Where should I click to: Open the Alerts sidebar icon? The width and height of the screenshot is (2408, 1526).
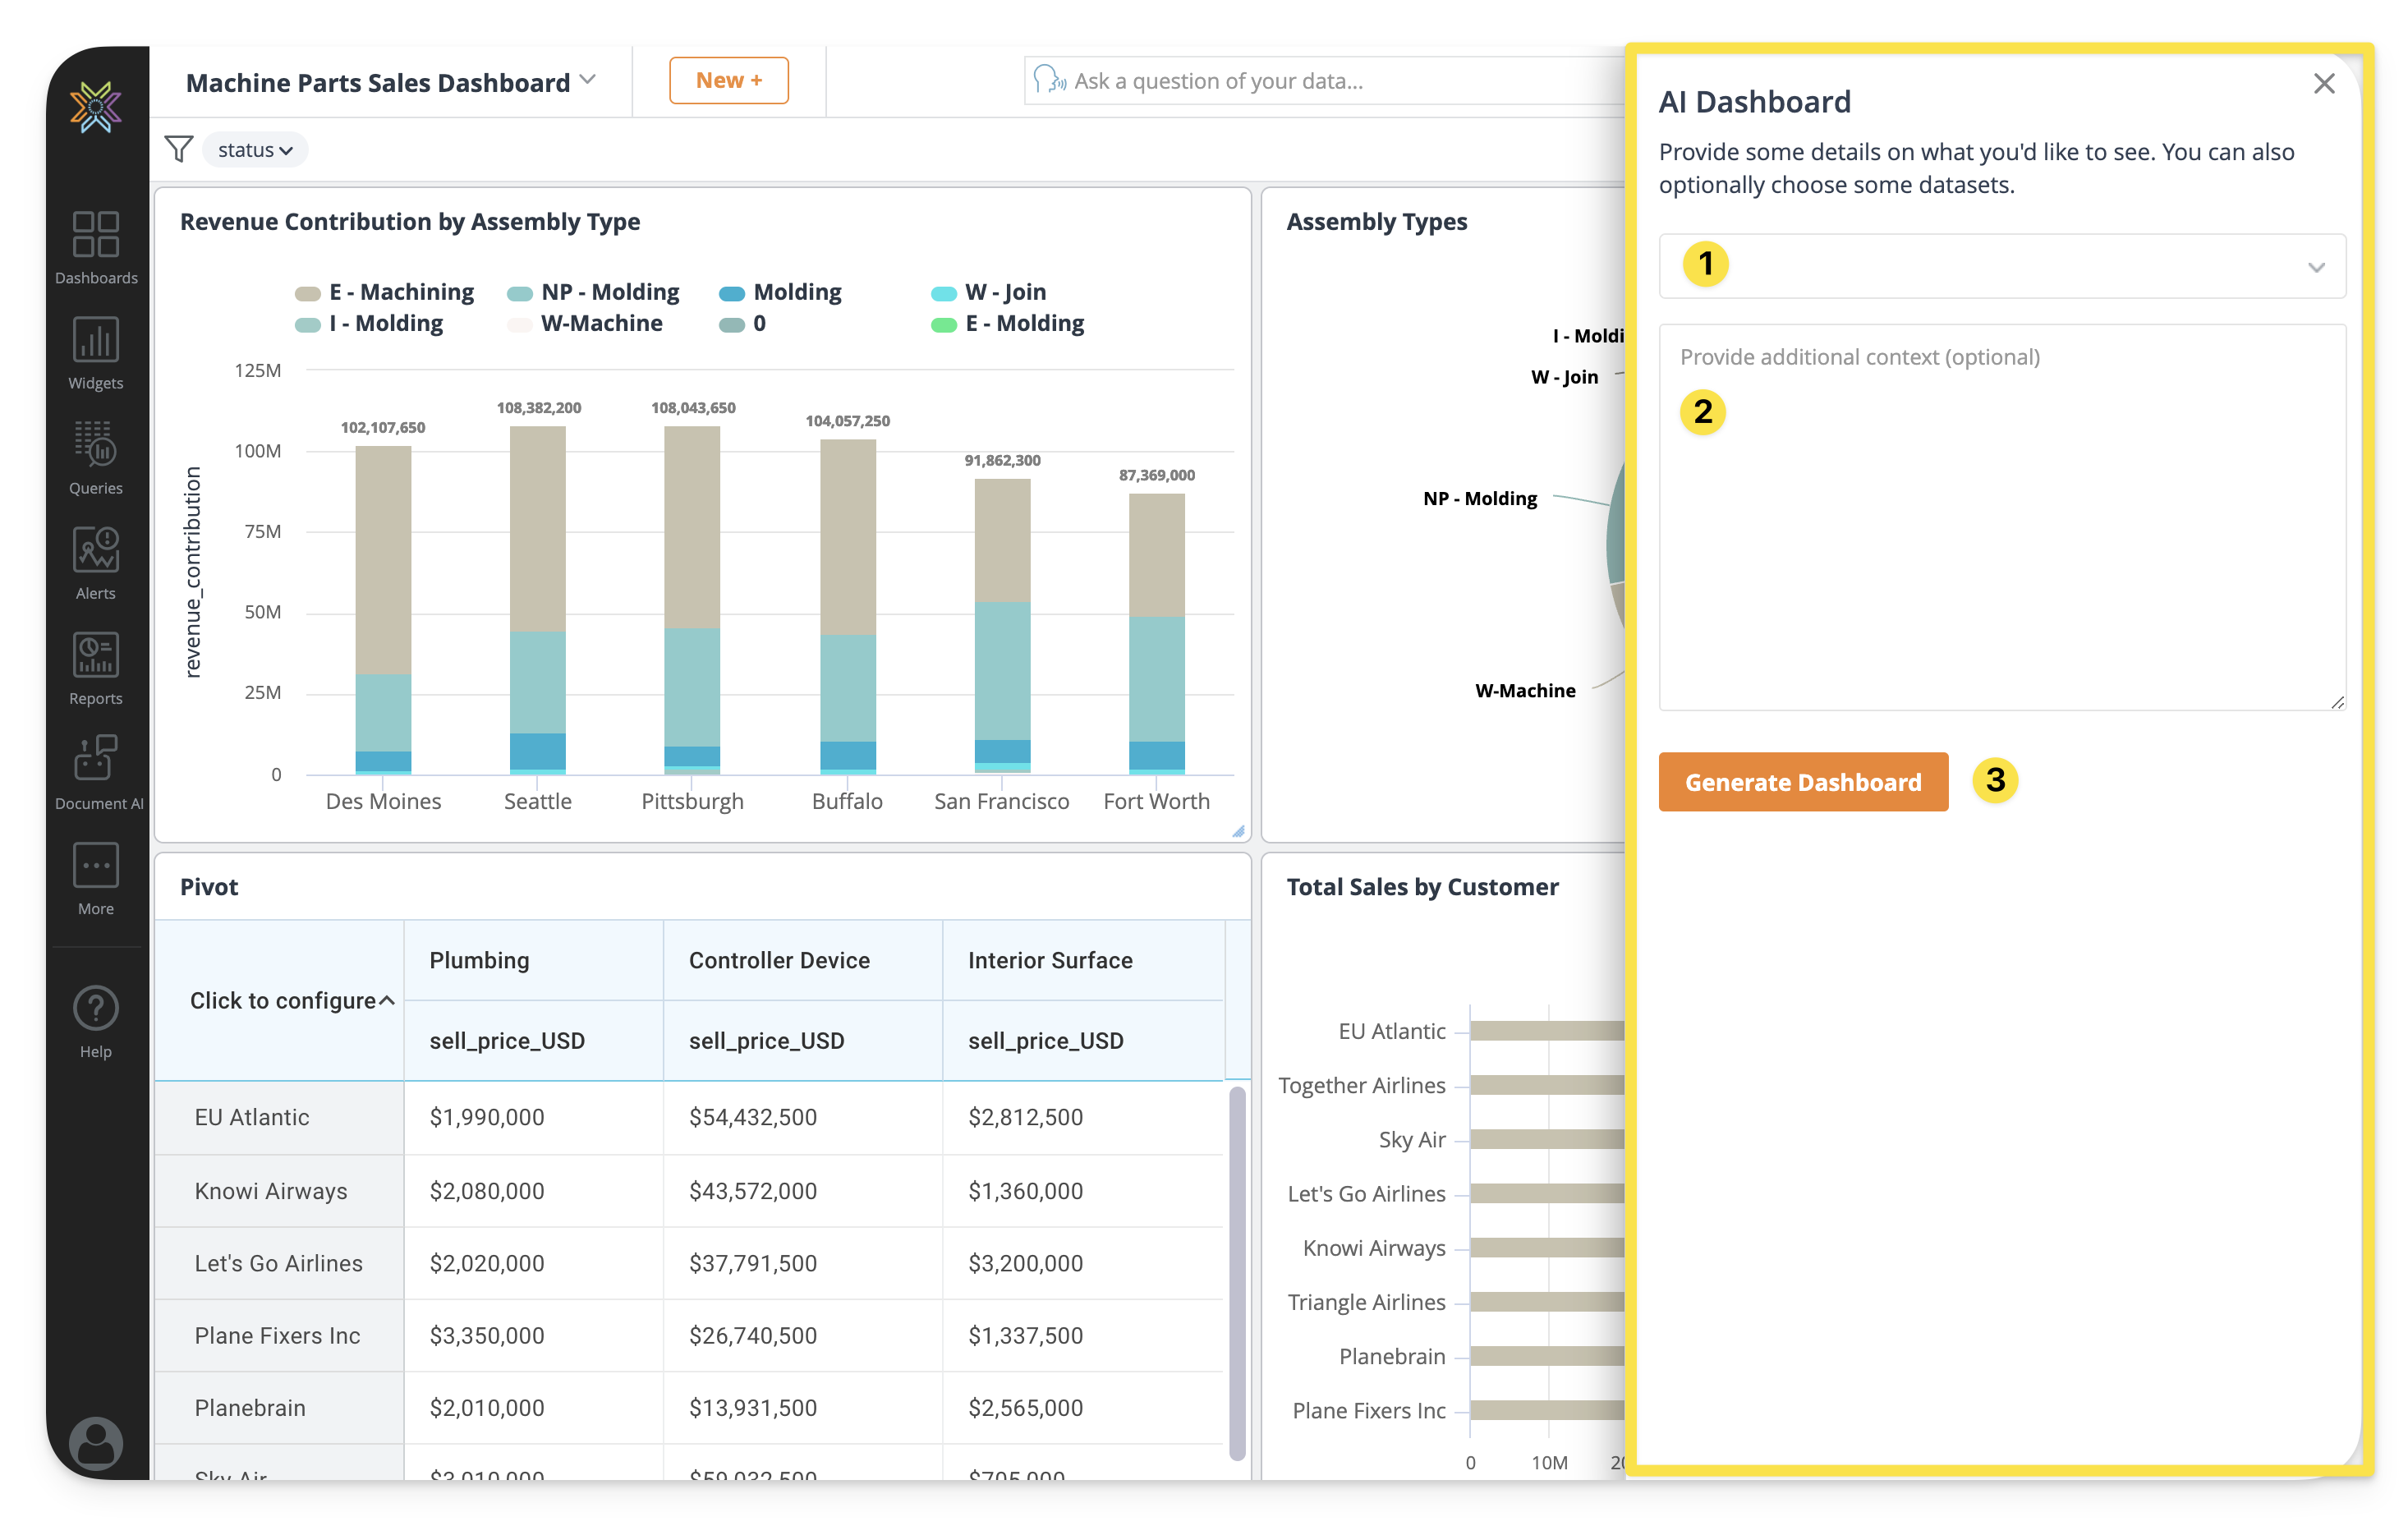click(96, 562)
